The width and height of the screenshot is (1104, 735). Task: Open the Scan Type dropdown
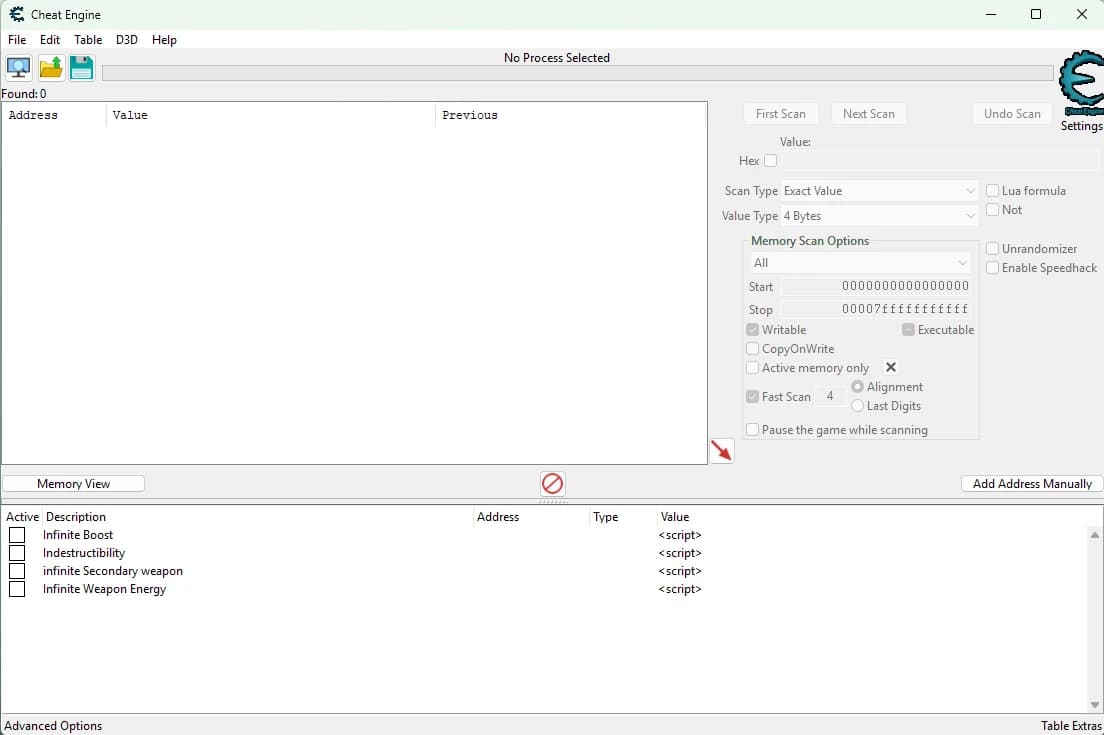(x=879, y=191)
